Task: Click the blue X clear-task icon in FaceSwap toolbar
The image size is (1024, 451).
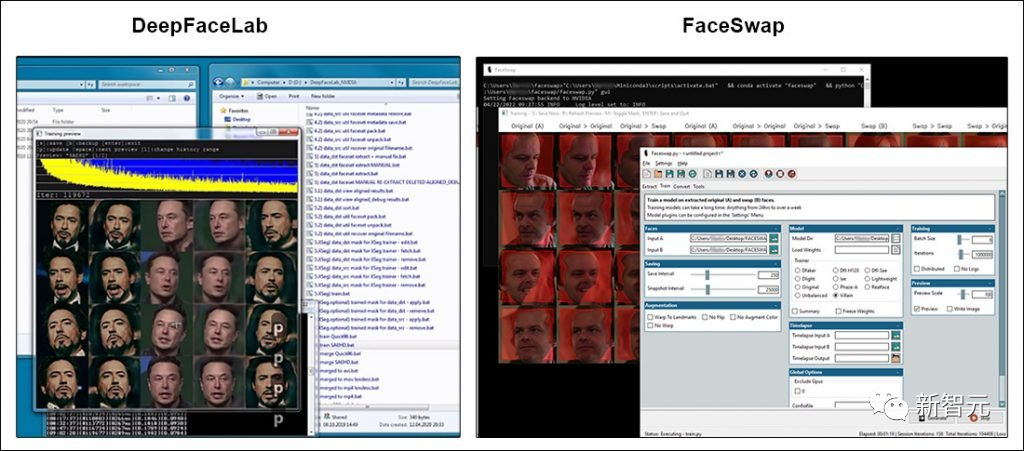Action: coord(742,174)
